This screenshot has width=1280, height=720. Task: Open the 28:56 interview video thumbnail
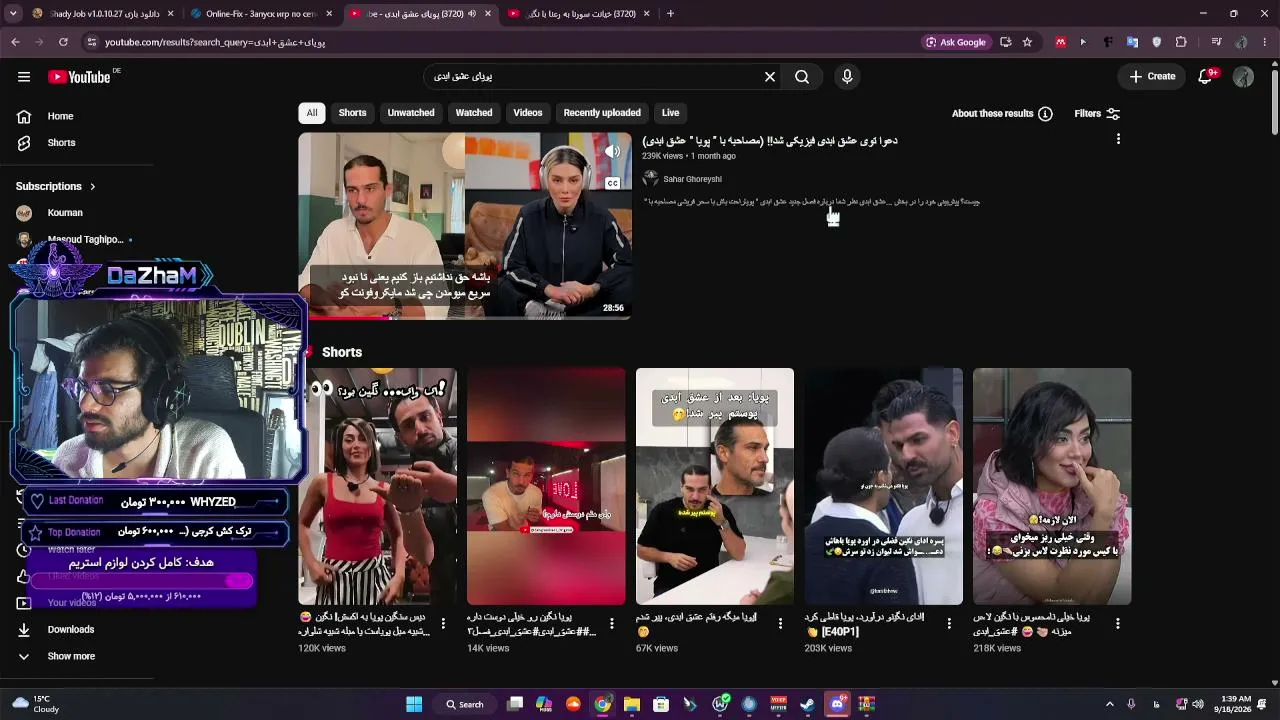click(x=465, y=226)
